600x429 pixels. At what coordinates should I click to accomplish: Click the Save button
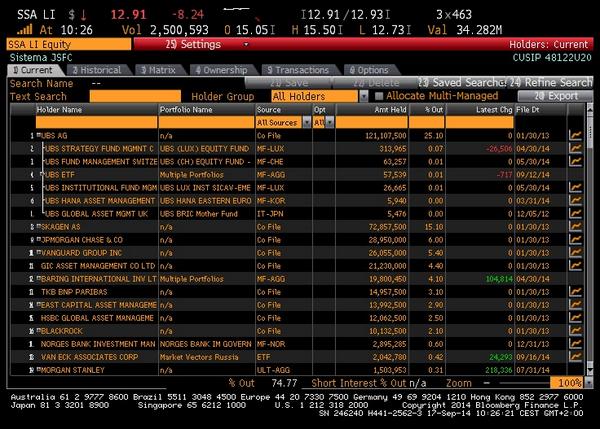289,83
